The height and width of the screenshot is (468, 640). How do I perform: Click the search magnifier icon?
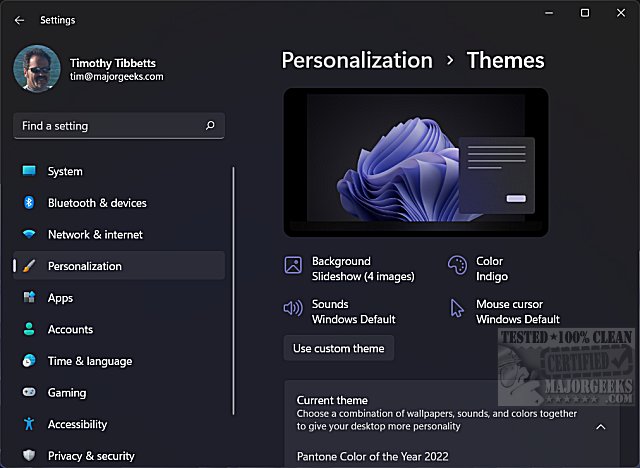210,125
